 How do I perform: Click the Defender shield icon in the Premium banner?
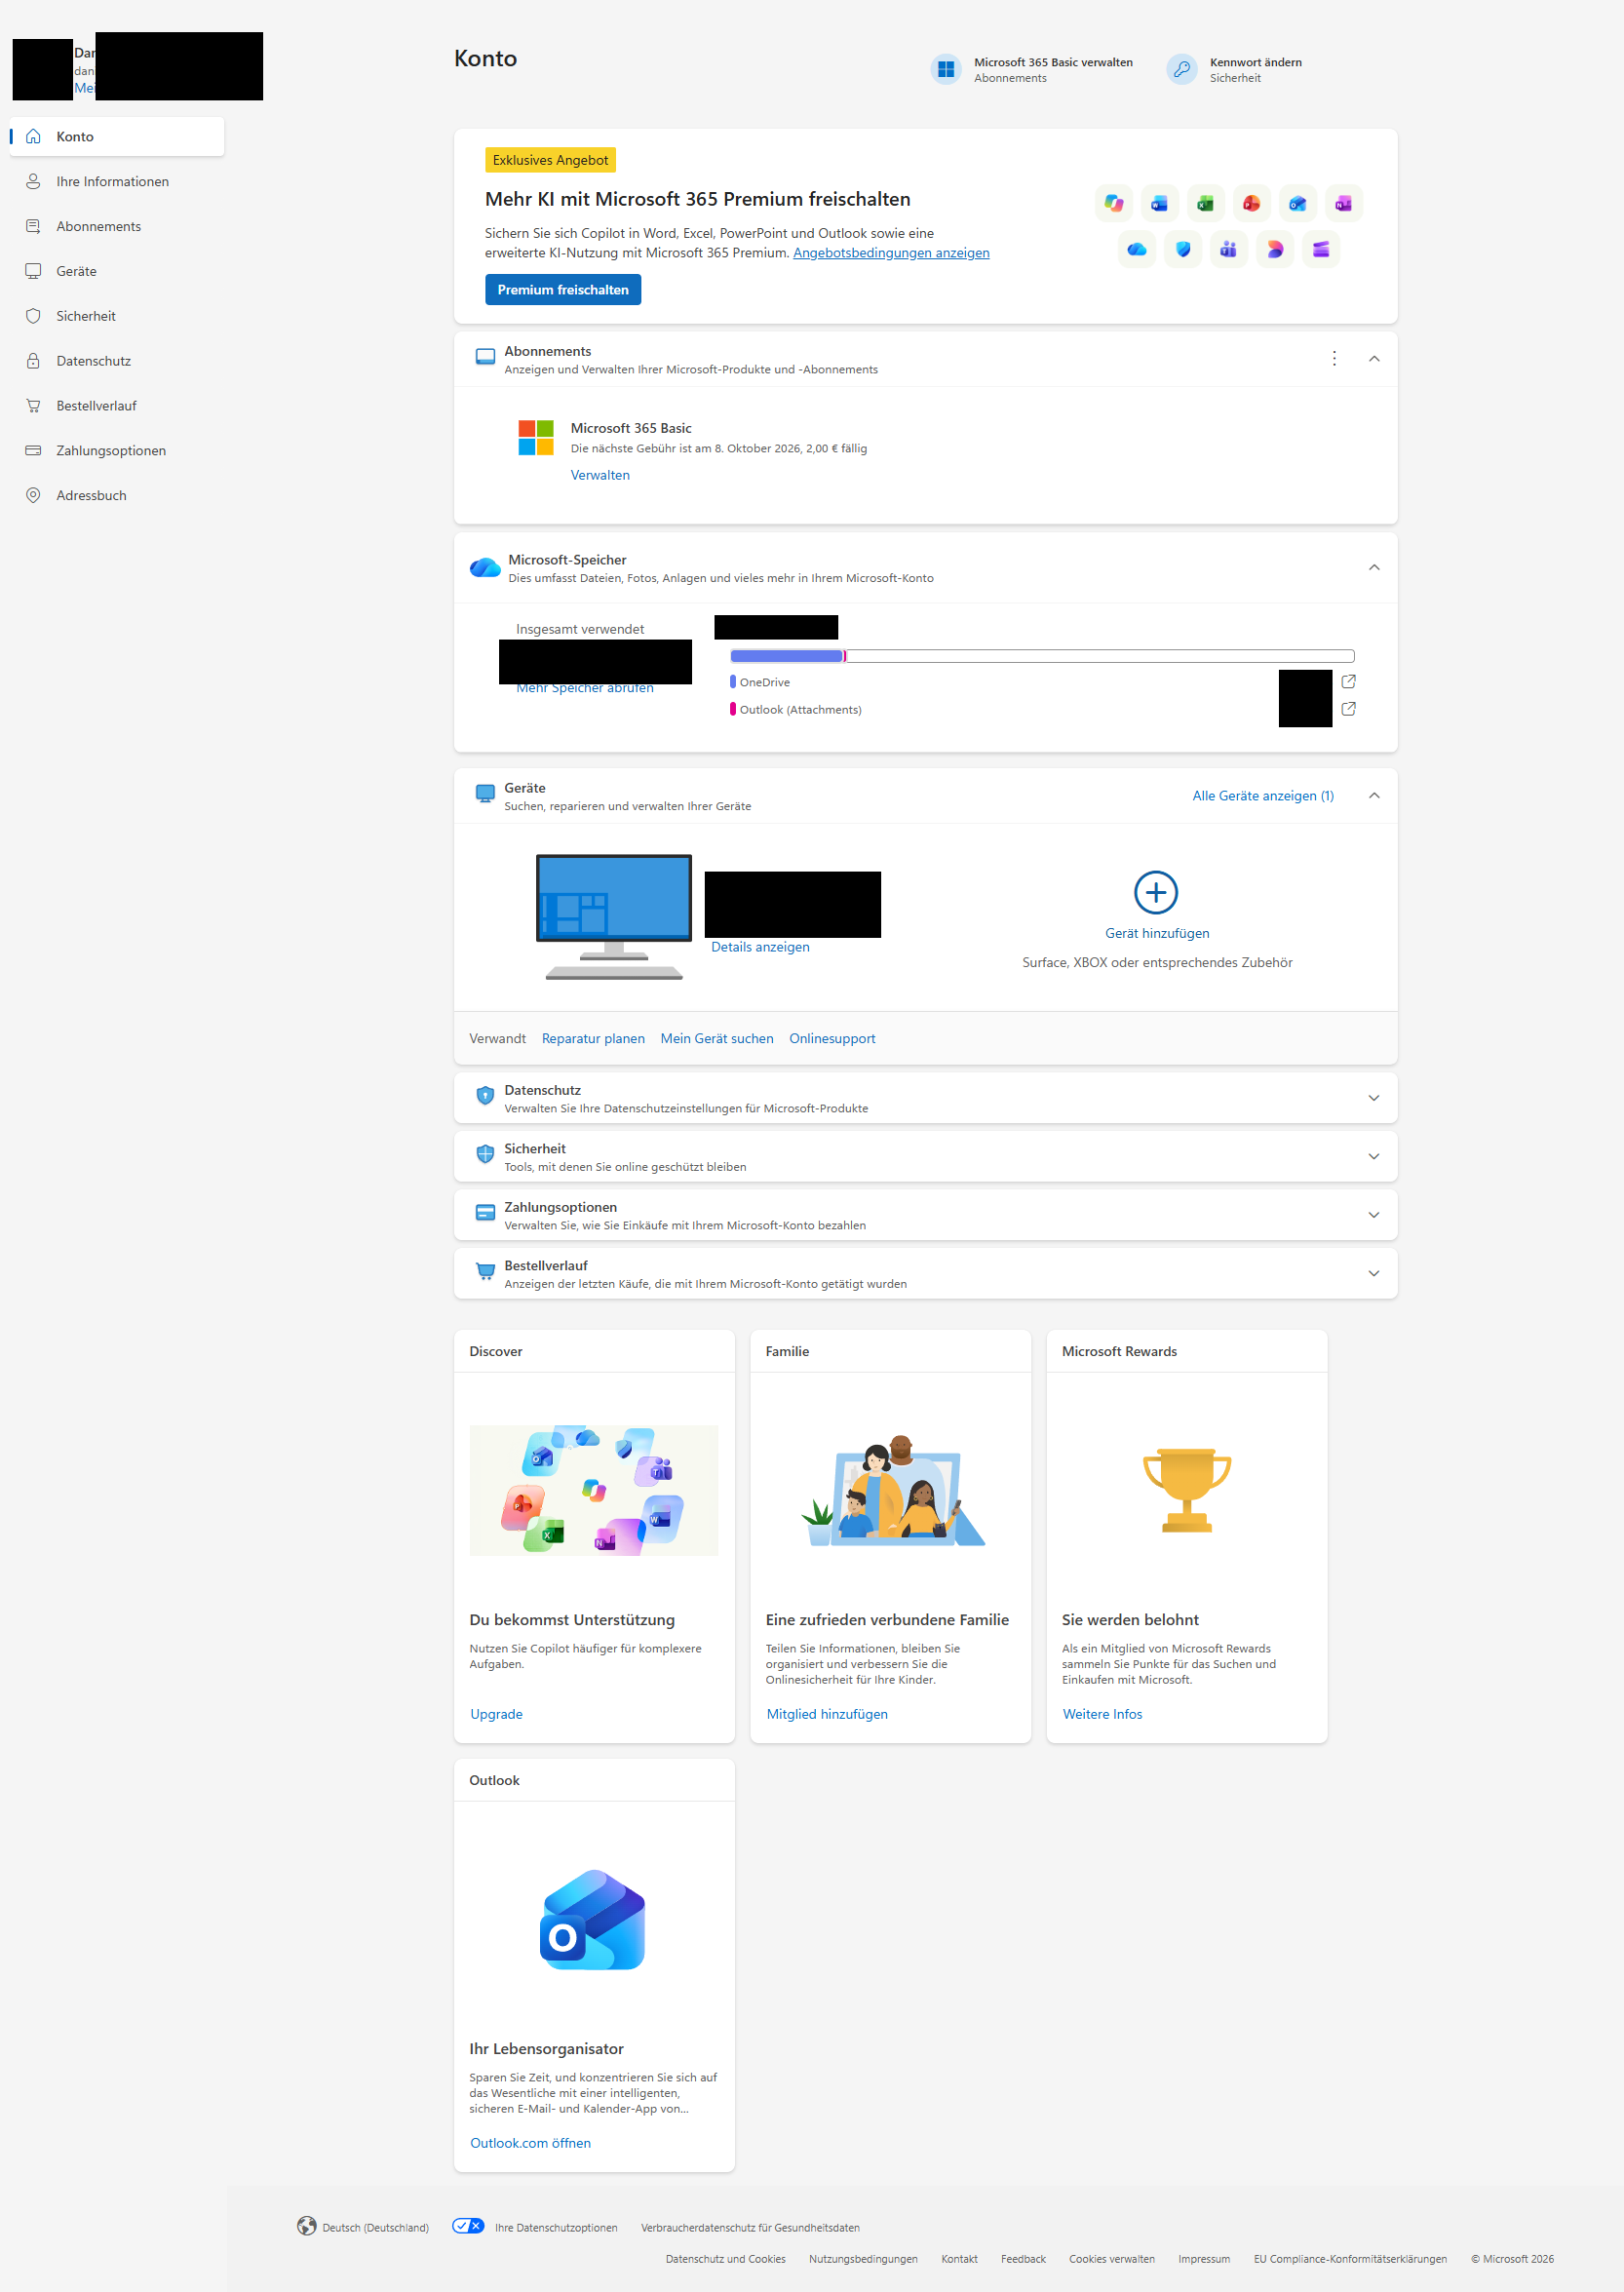(1183, 250)
